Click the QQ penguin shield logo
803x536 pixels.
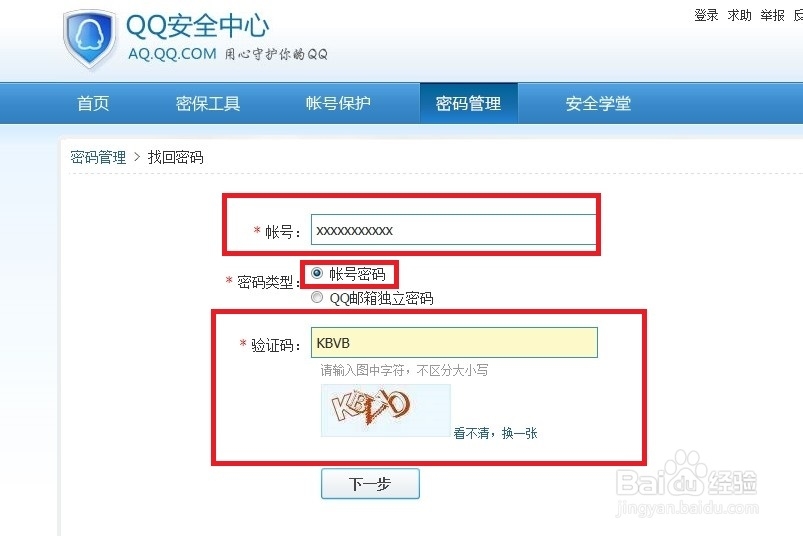(x=89, y=39)
